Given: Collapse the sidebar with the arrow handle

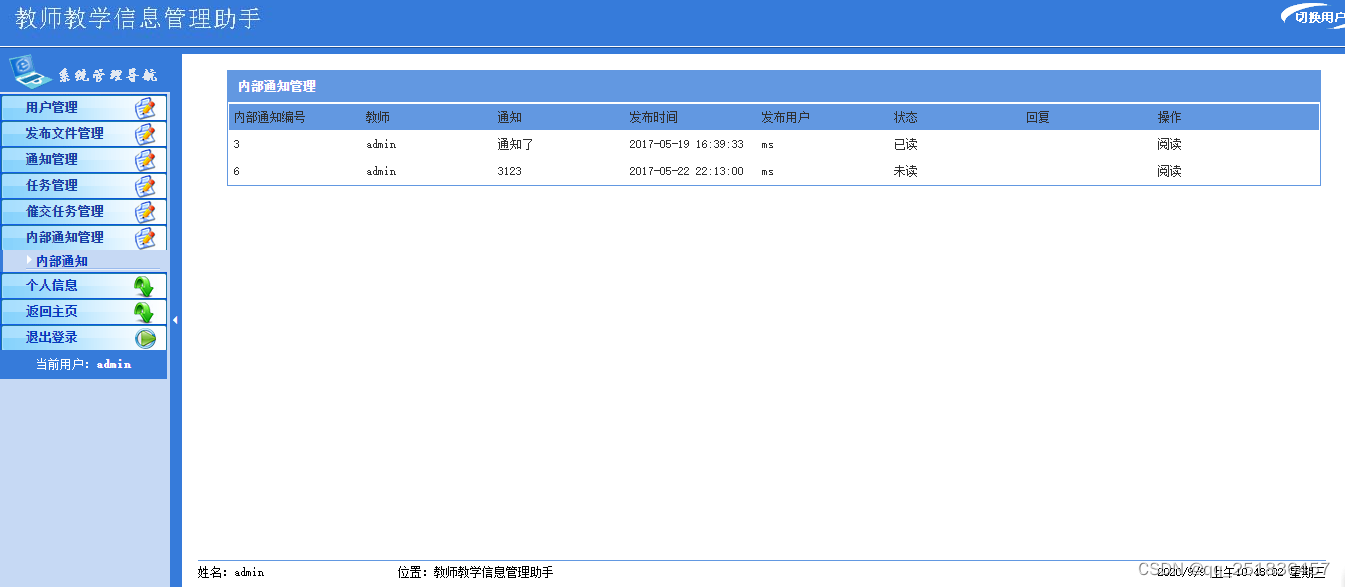Looking at the screenshot, I should click(x=175, y=320).
